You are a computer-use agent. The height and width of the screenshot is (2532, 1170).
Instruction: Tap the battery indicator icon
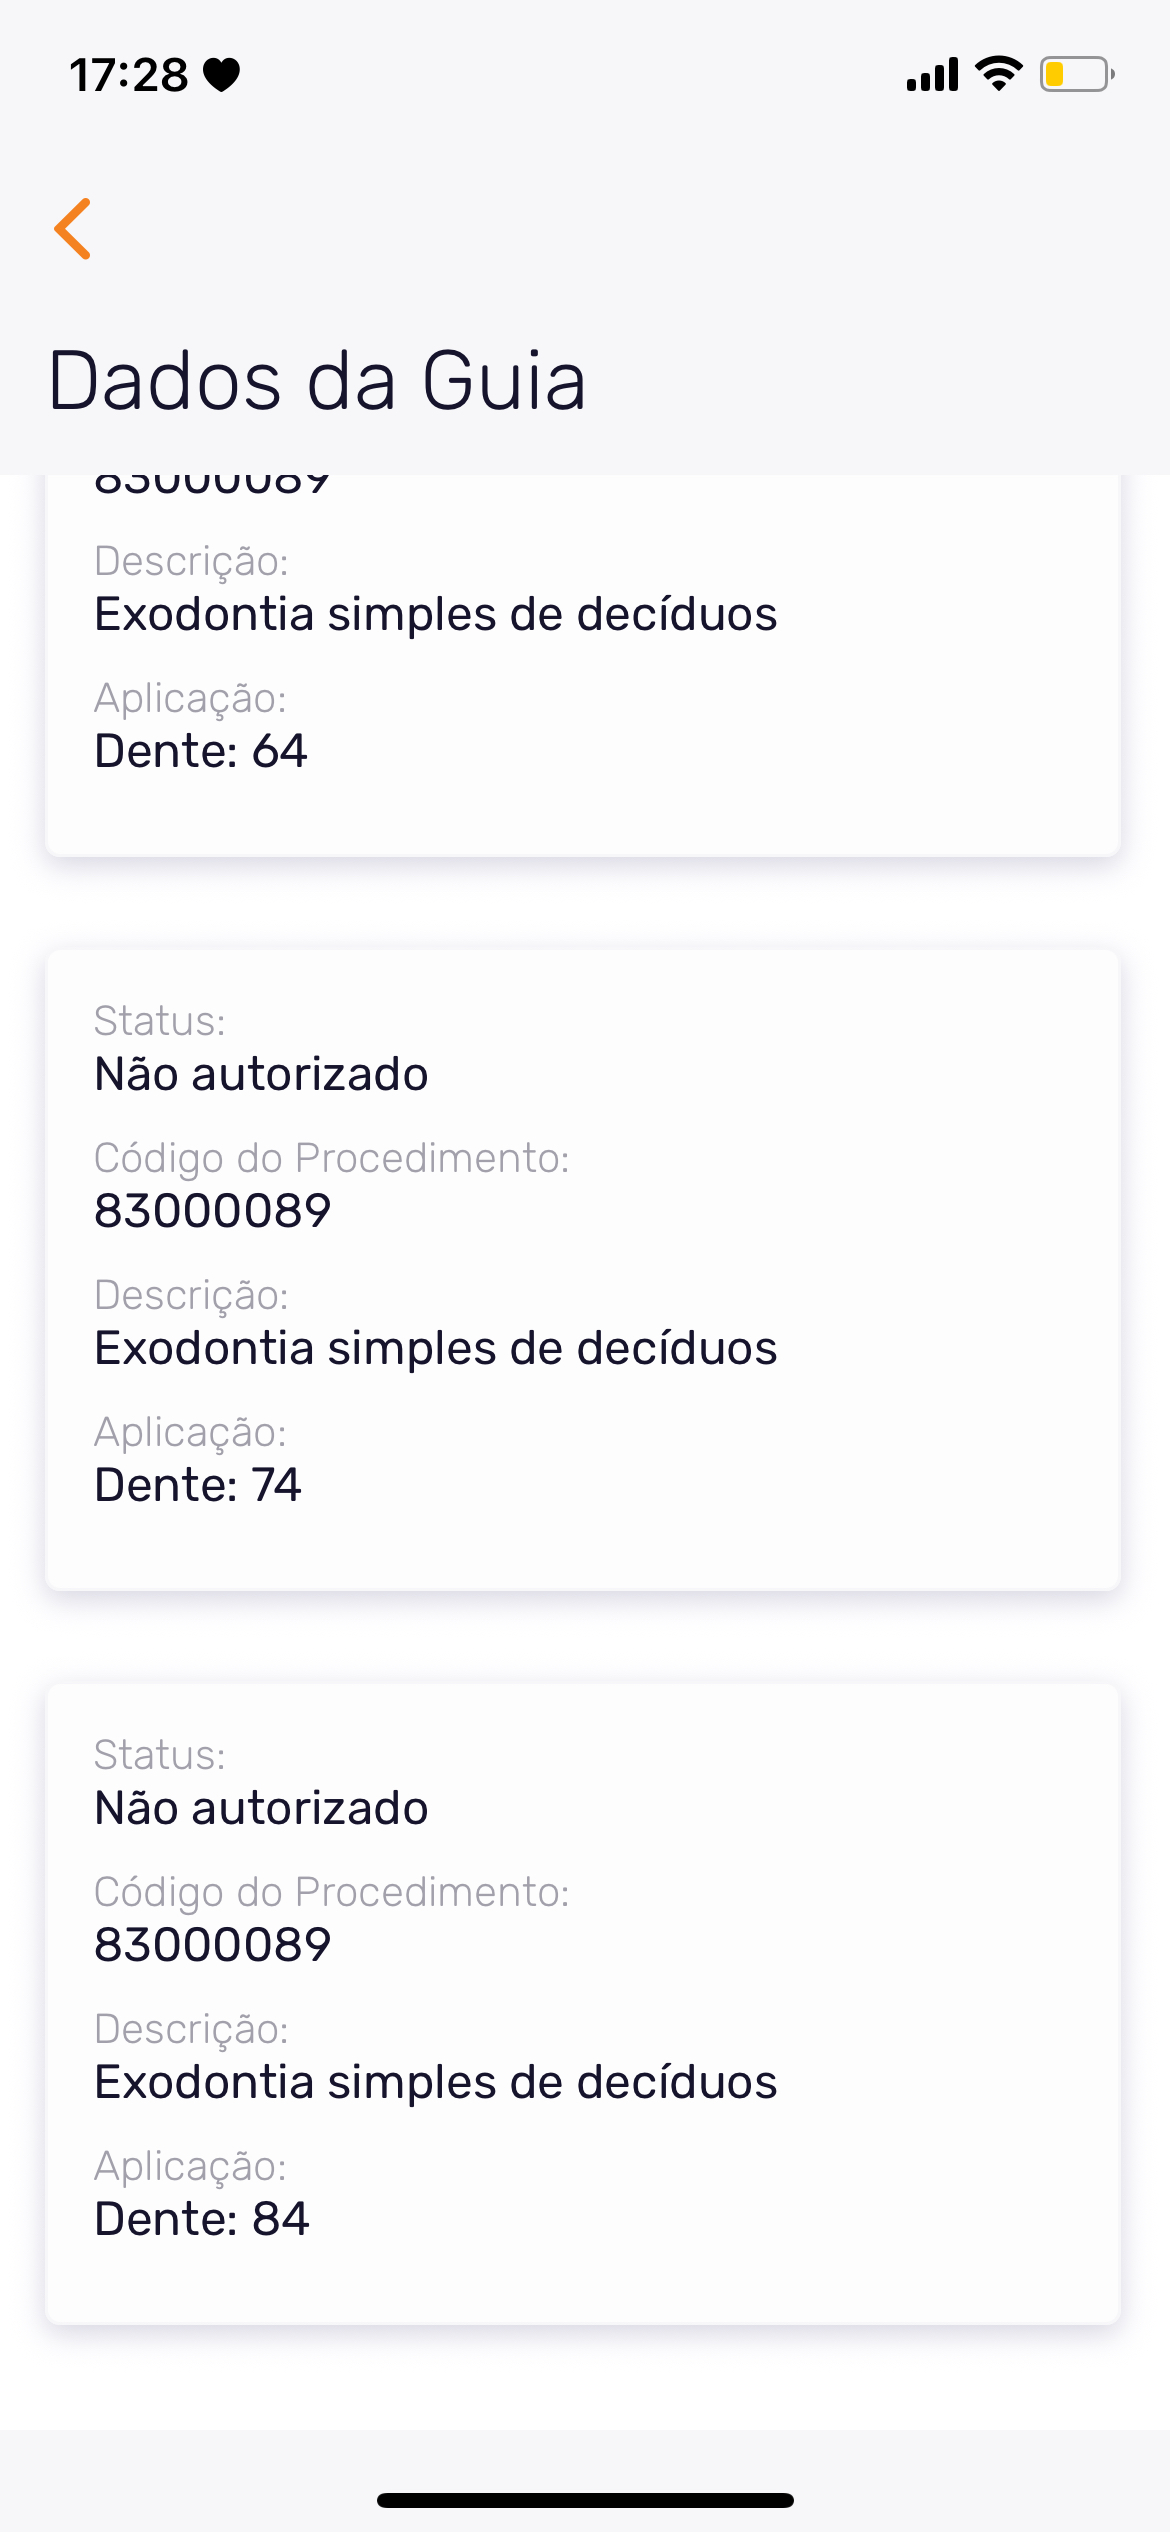tap(1076, 75)
